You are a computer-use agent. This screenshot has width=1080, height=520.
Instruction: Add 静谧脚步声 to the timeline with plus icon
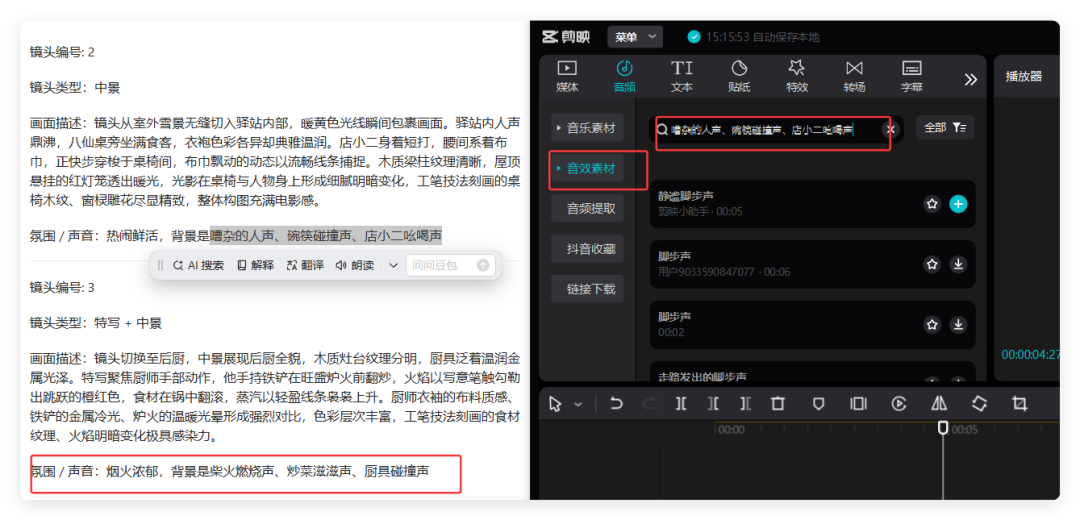(x=957, y=204)
